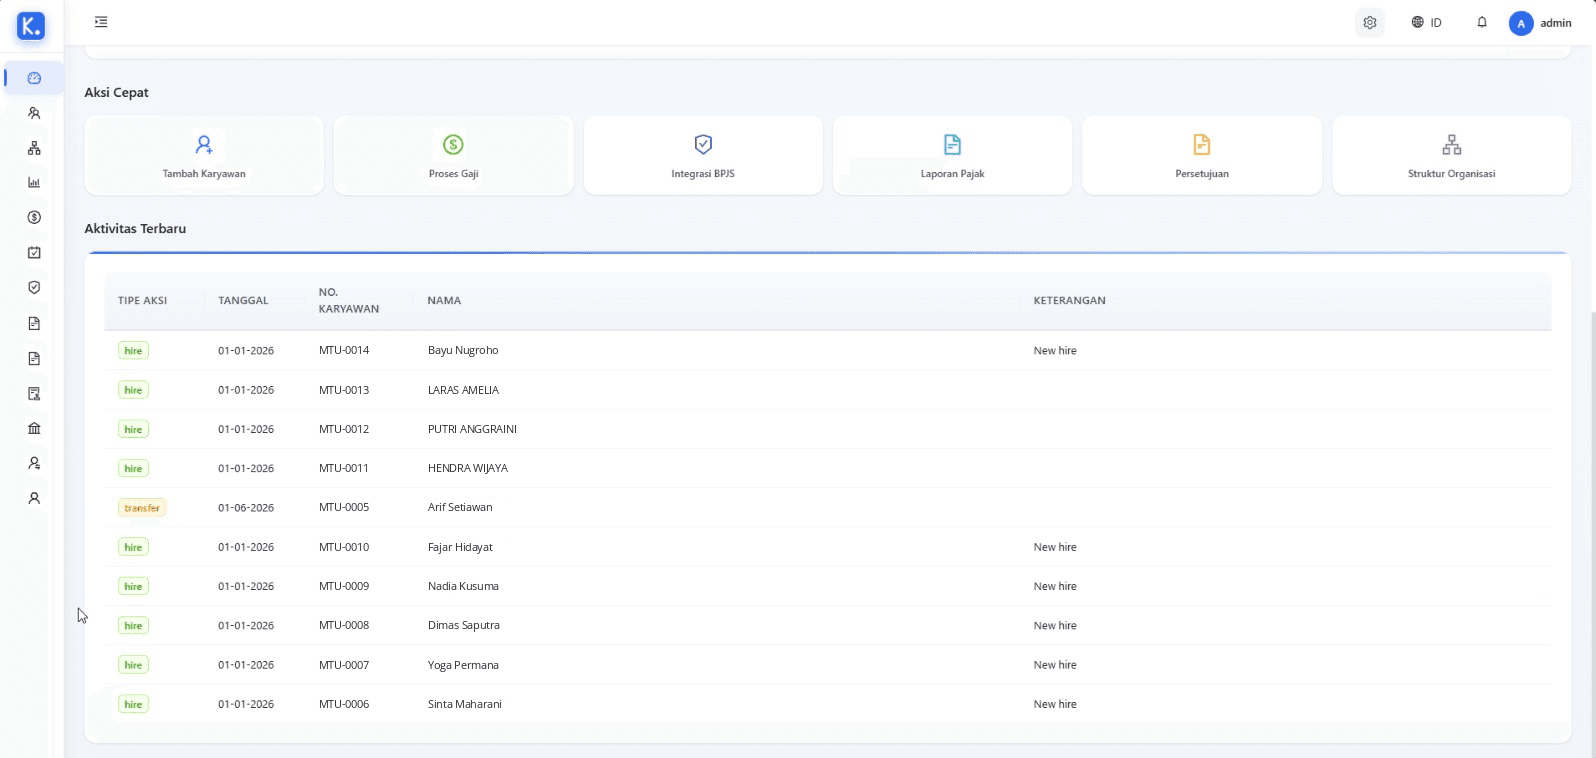Click the Aktivitas Terbaru heading

click(135, 228)
